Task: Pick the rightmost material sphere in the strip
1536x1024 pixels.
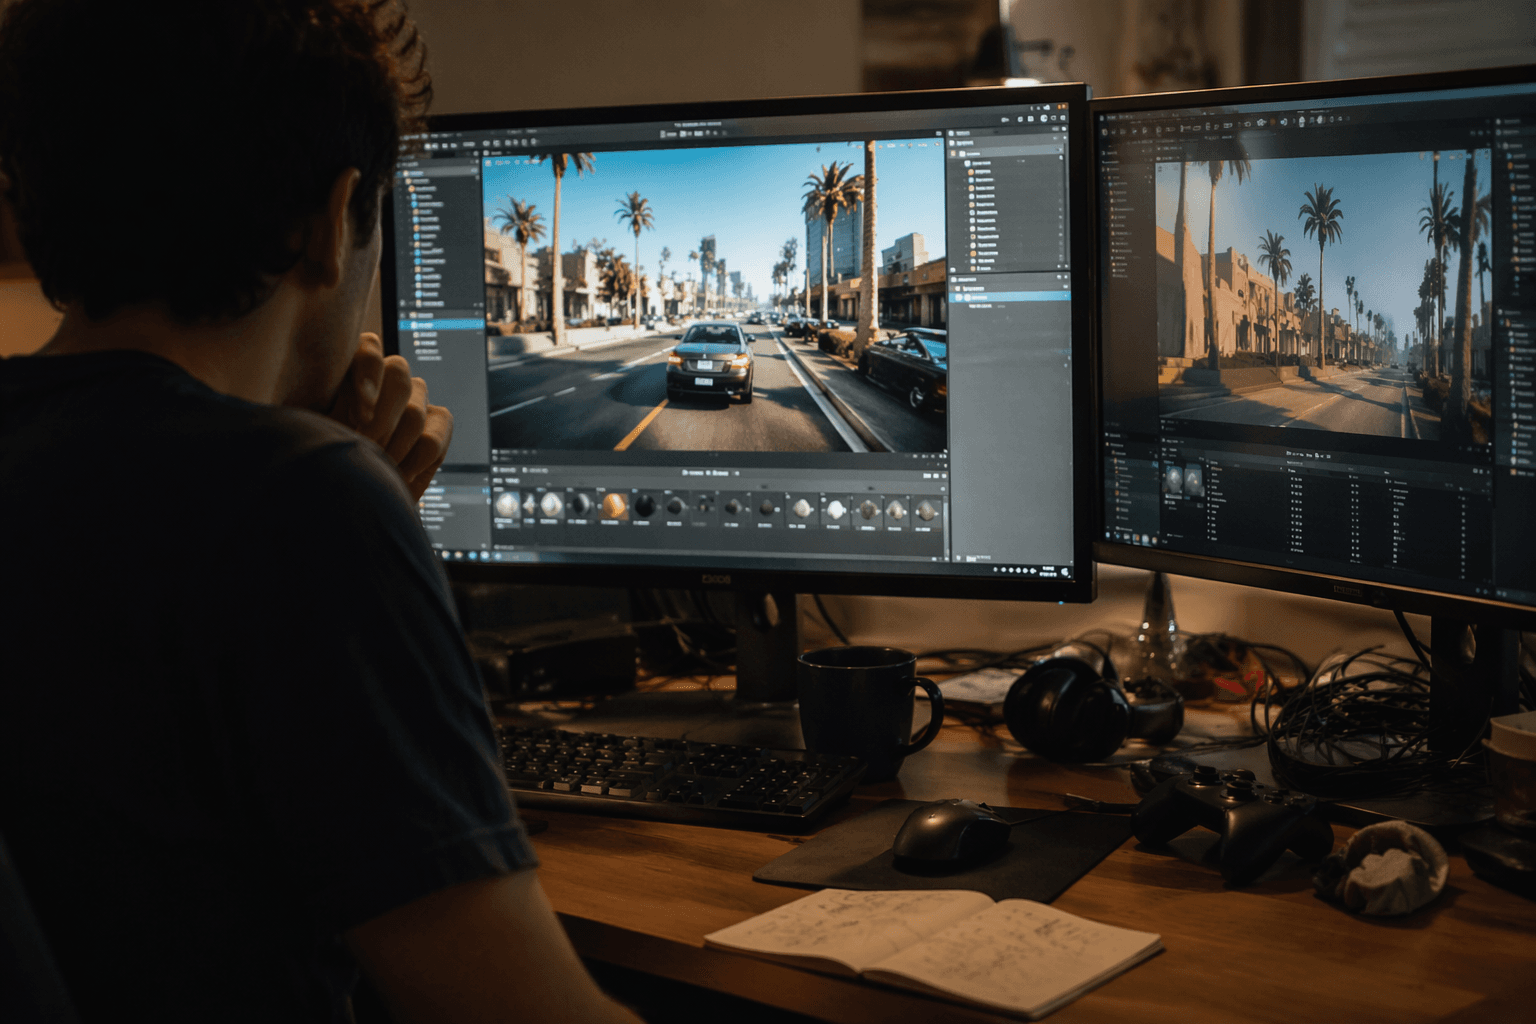Action: click(927, 512)
